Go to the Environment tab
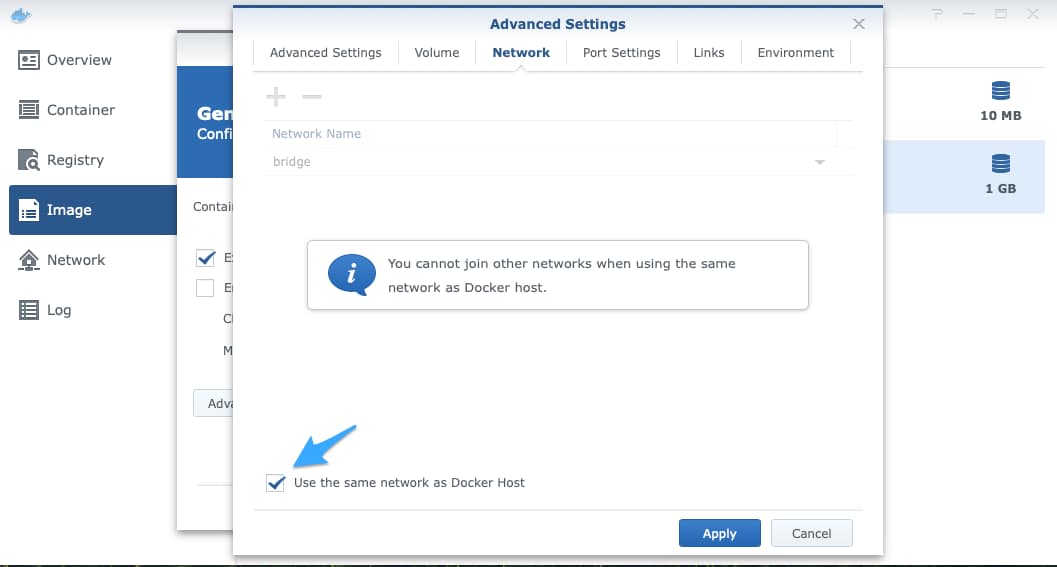The height and width of the screenshot is (567, 1057). pyautogui.click(x=795, y=53)
